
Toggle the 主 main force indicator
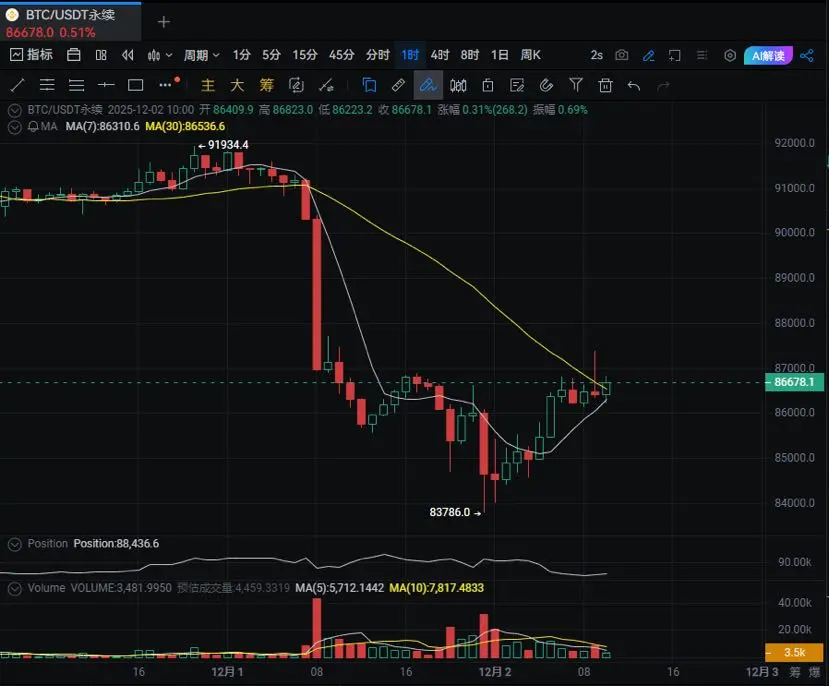pyautogui.click(x=208, y=85)
